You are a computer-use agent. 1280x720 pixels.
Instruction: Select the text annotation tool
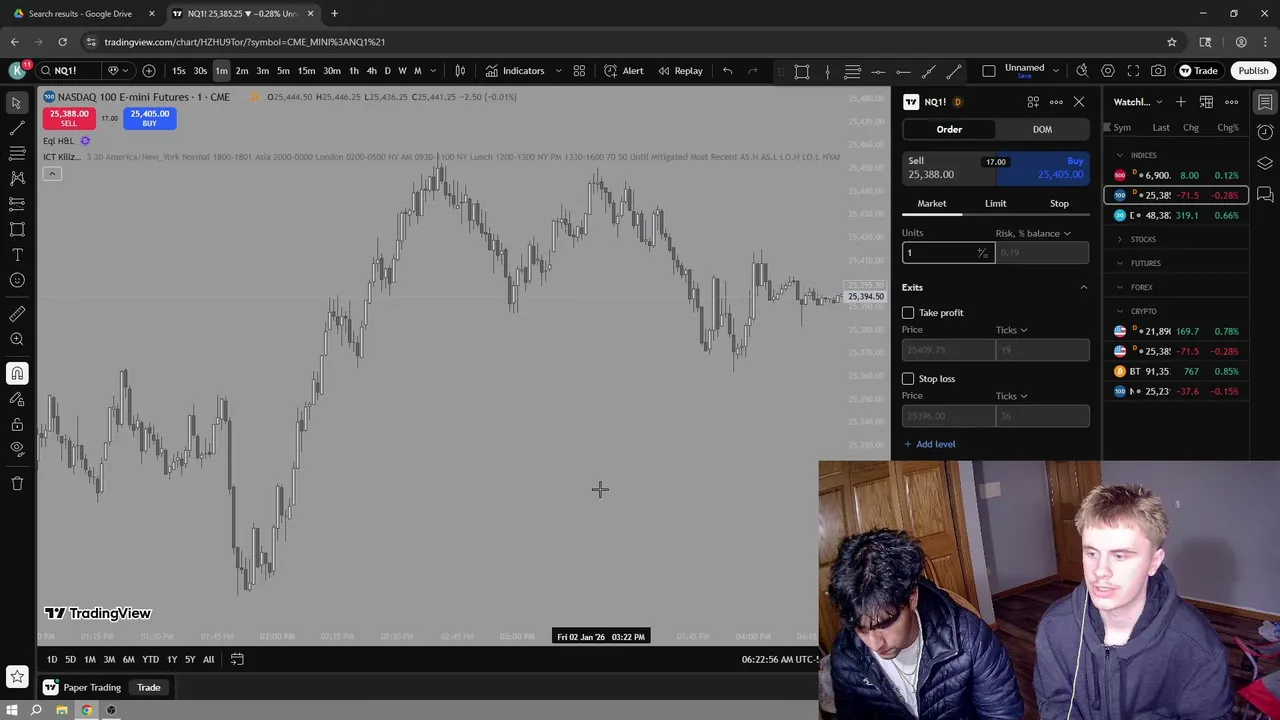coord(17,255)
